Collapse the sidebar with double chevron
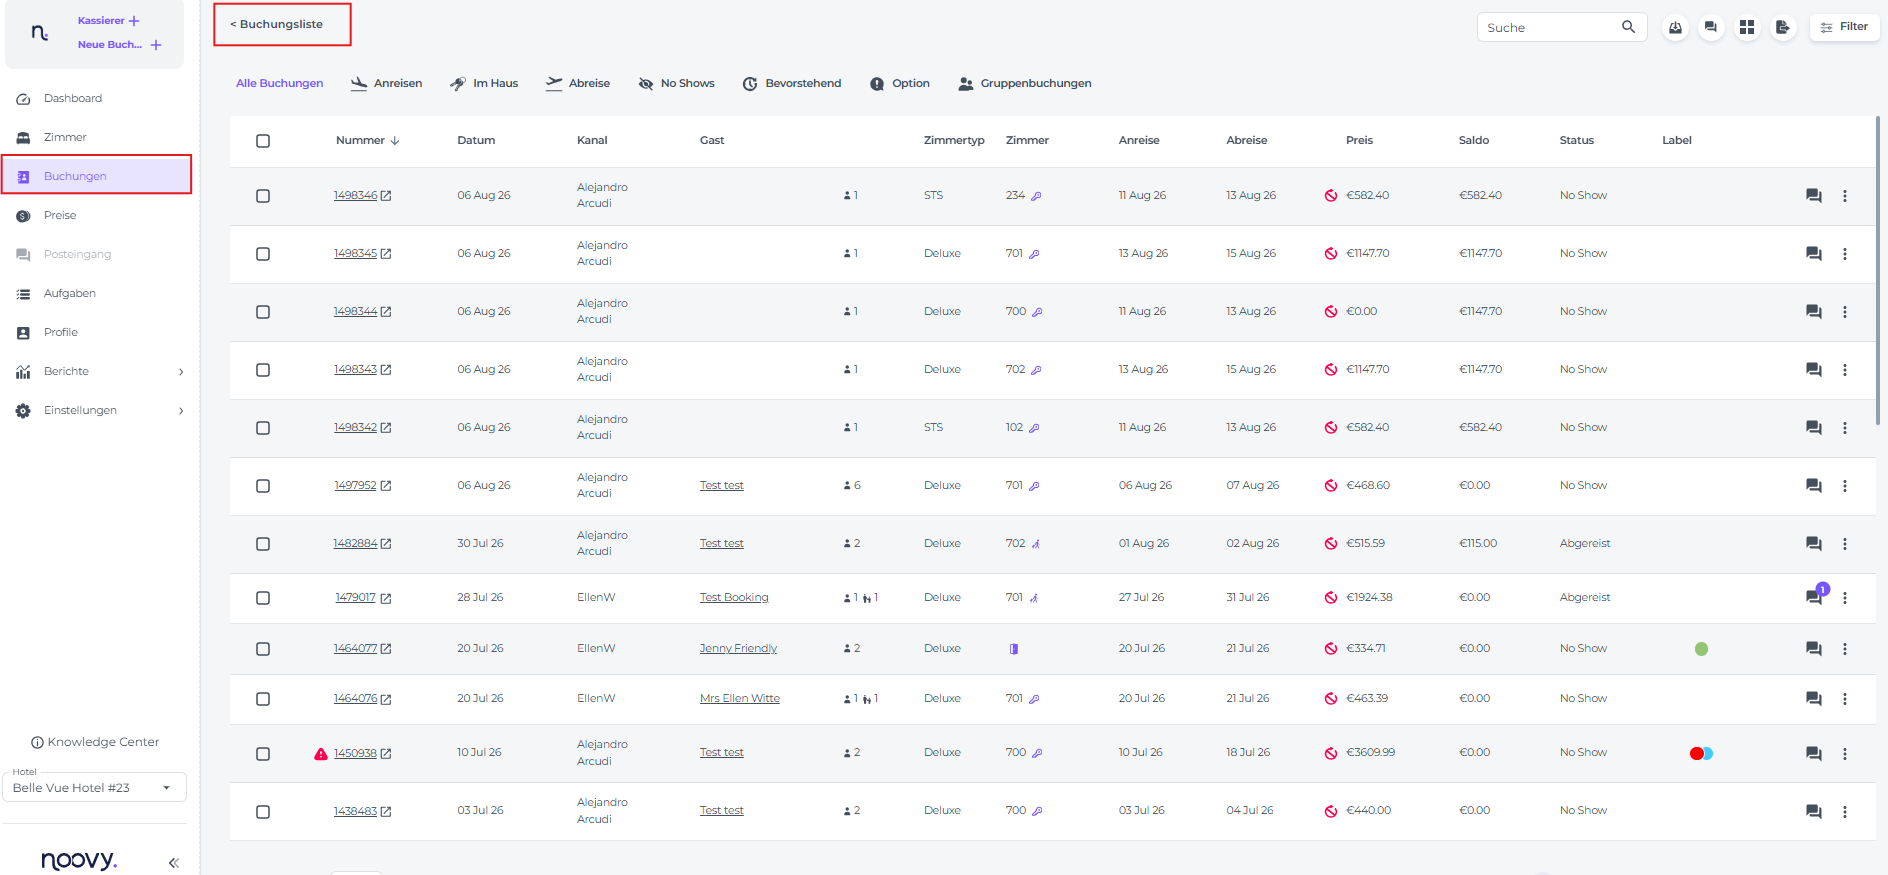1888x875 pixels. [x=174, y=862]
